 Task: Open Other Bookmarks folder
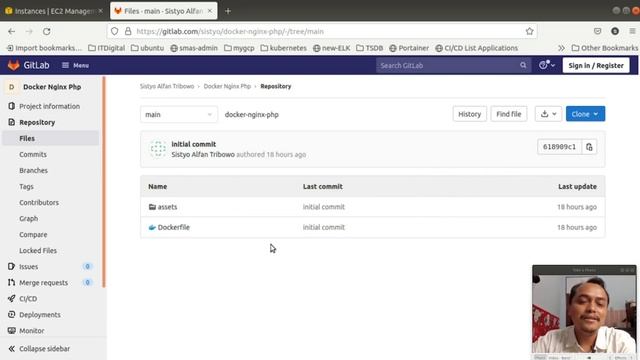pos(604,48)
